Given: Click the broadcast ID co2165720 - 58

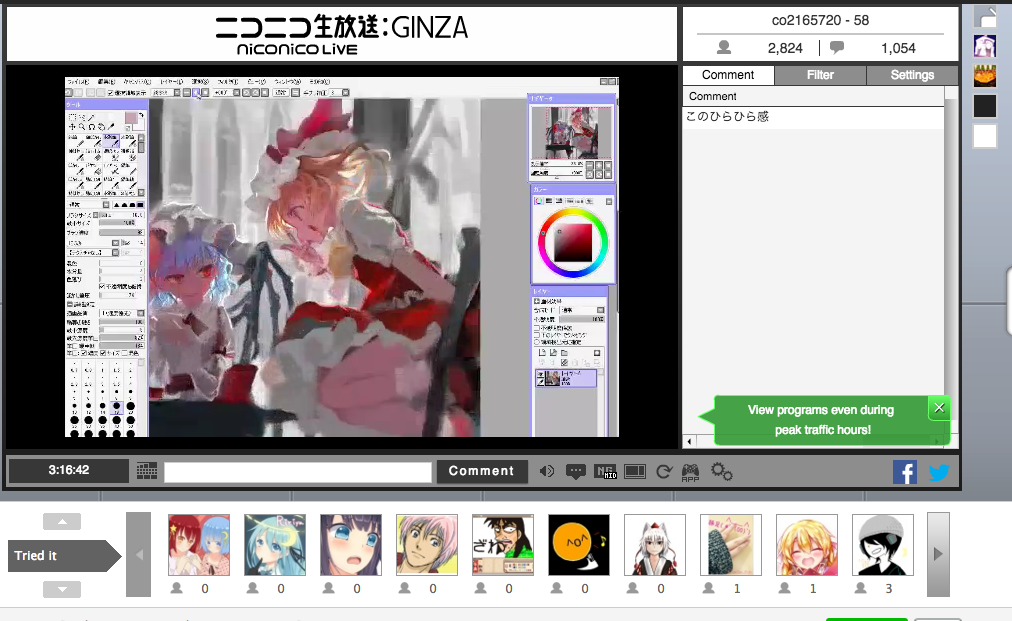Looking at the screenshot, I should [x=820, y=21].
